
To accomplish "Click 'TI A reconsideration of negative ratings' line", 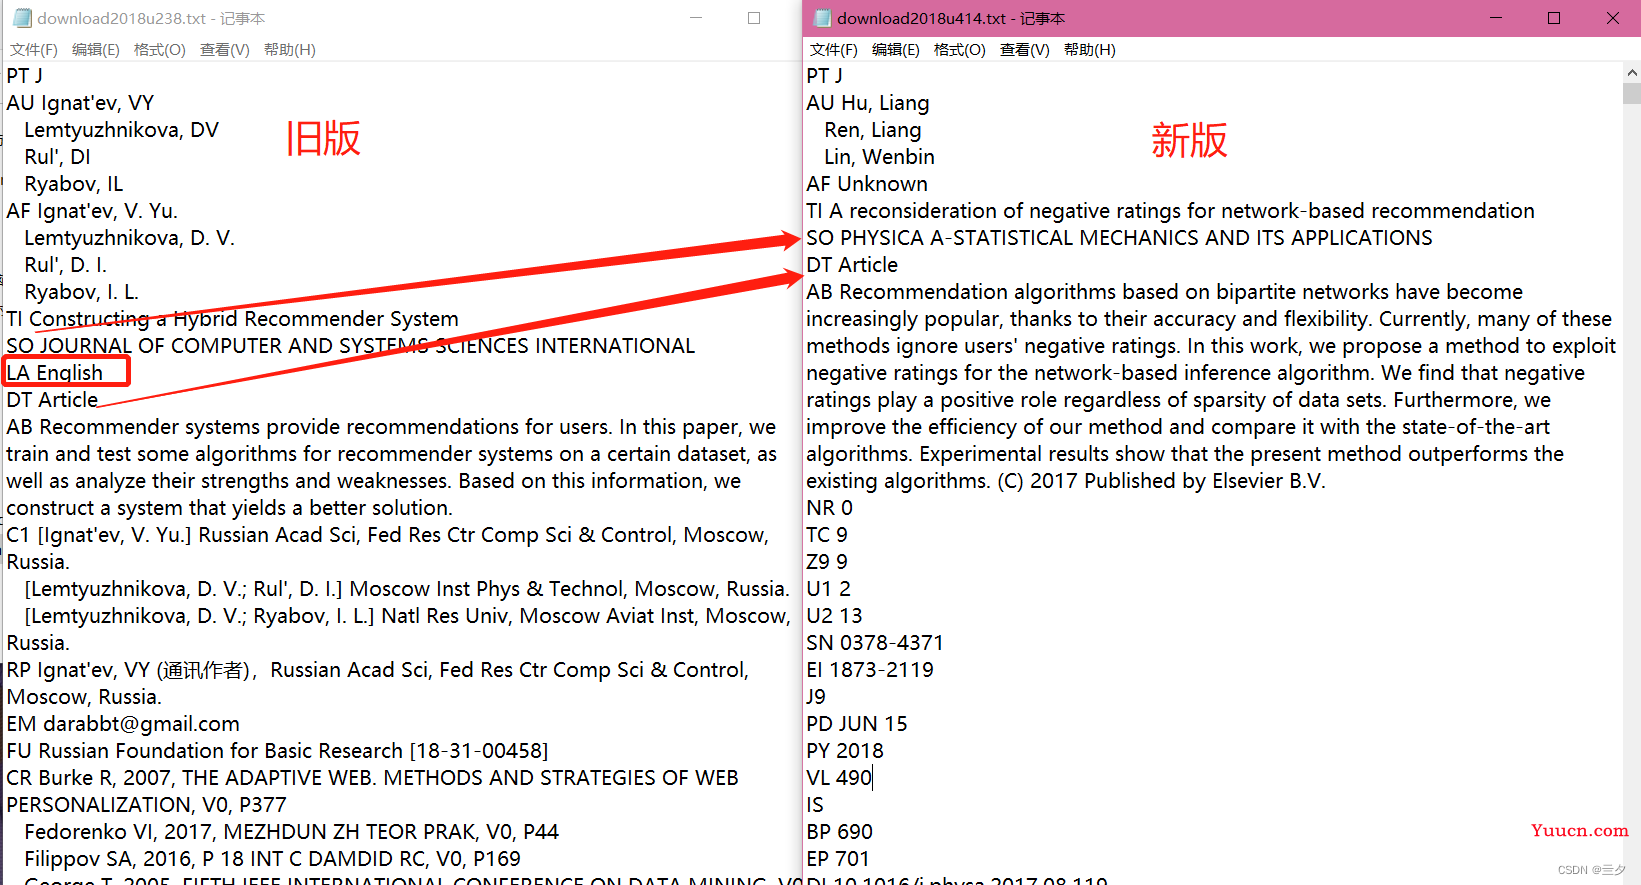I will [x=1170, y=211].
